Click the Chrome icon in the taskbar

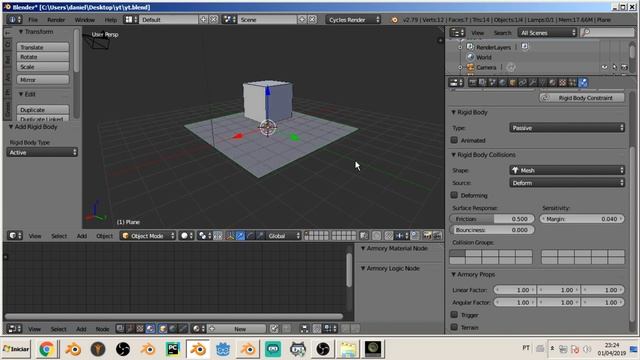pyautogui.click(x=47, y=349)
